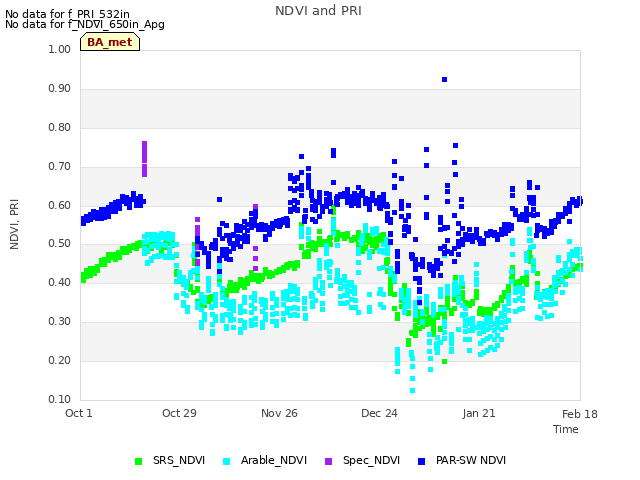The height and width of the screenshot is (480, 640).
Task: Click the 'No data for f_NDVI_650in_Apg' message
Action: [x=85, y=24]
